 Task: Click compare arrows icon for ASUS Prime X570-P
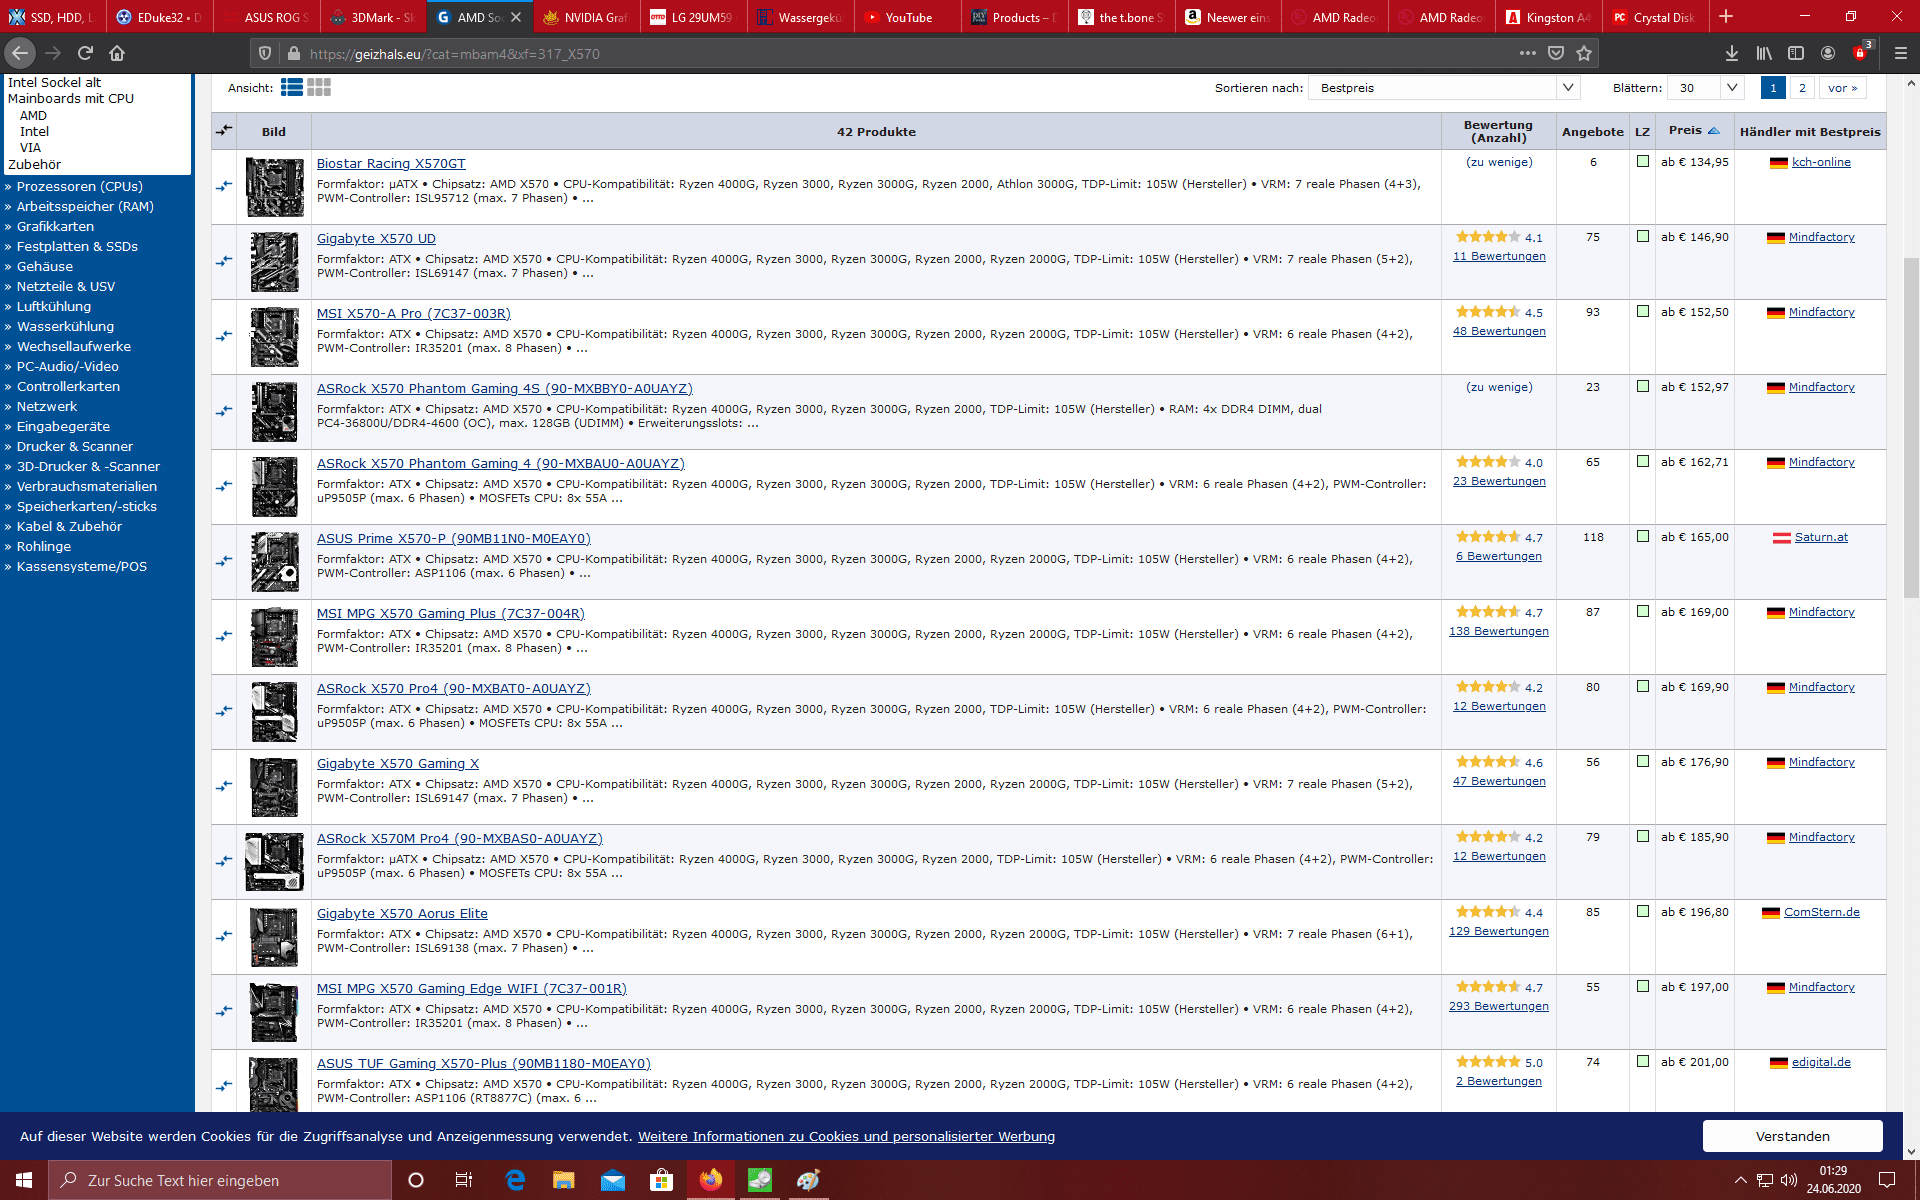(x=224, y=561)
